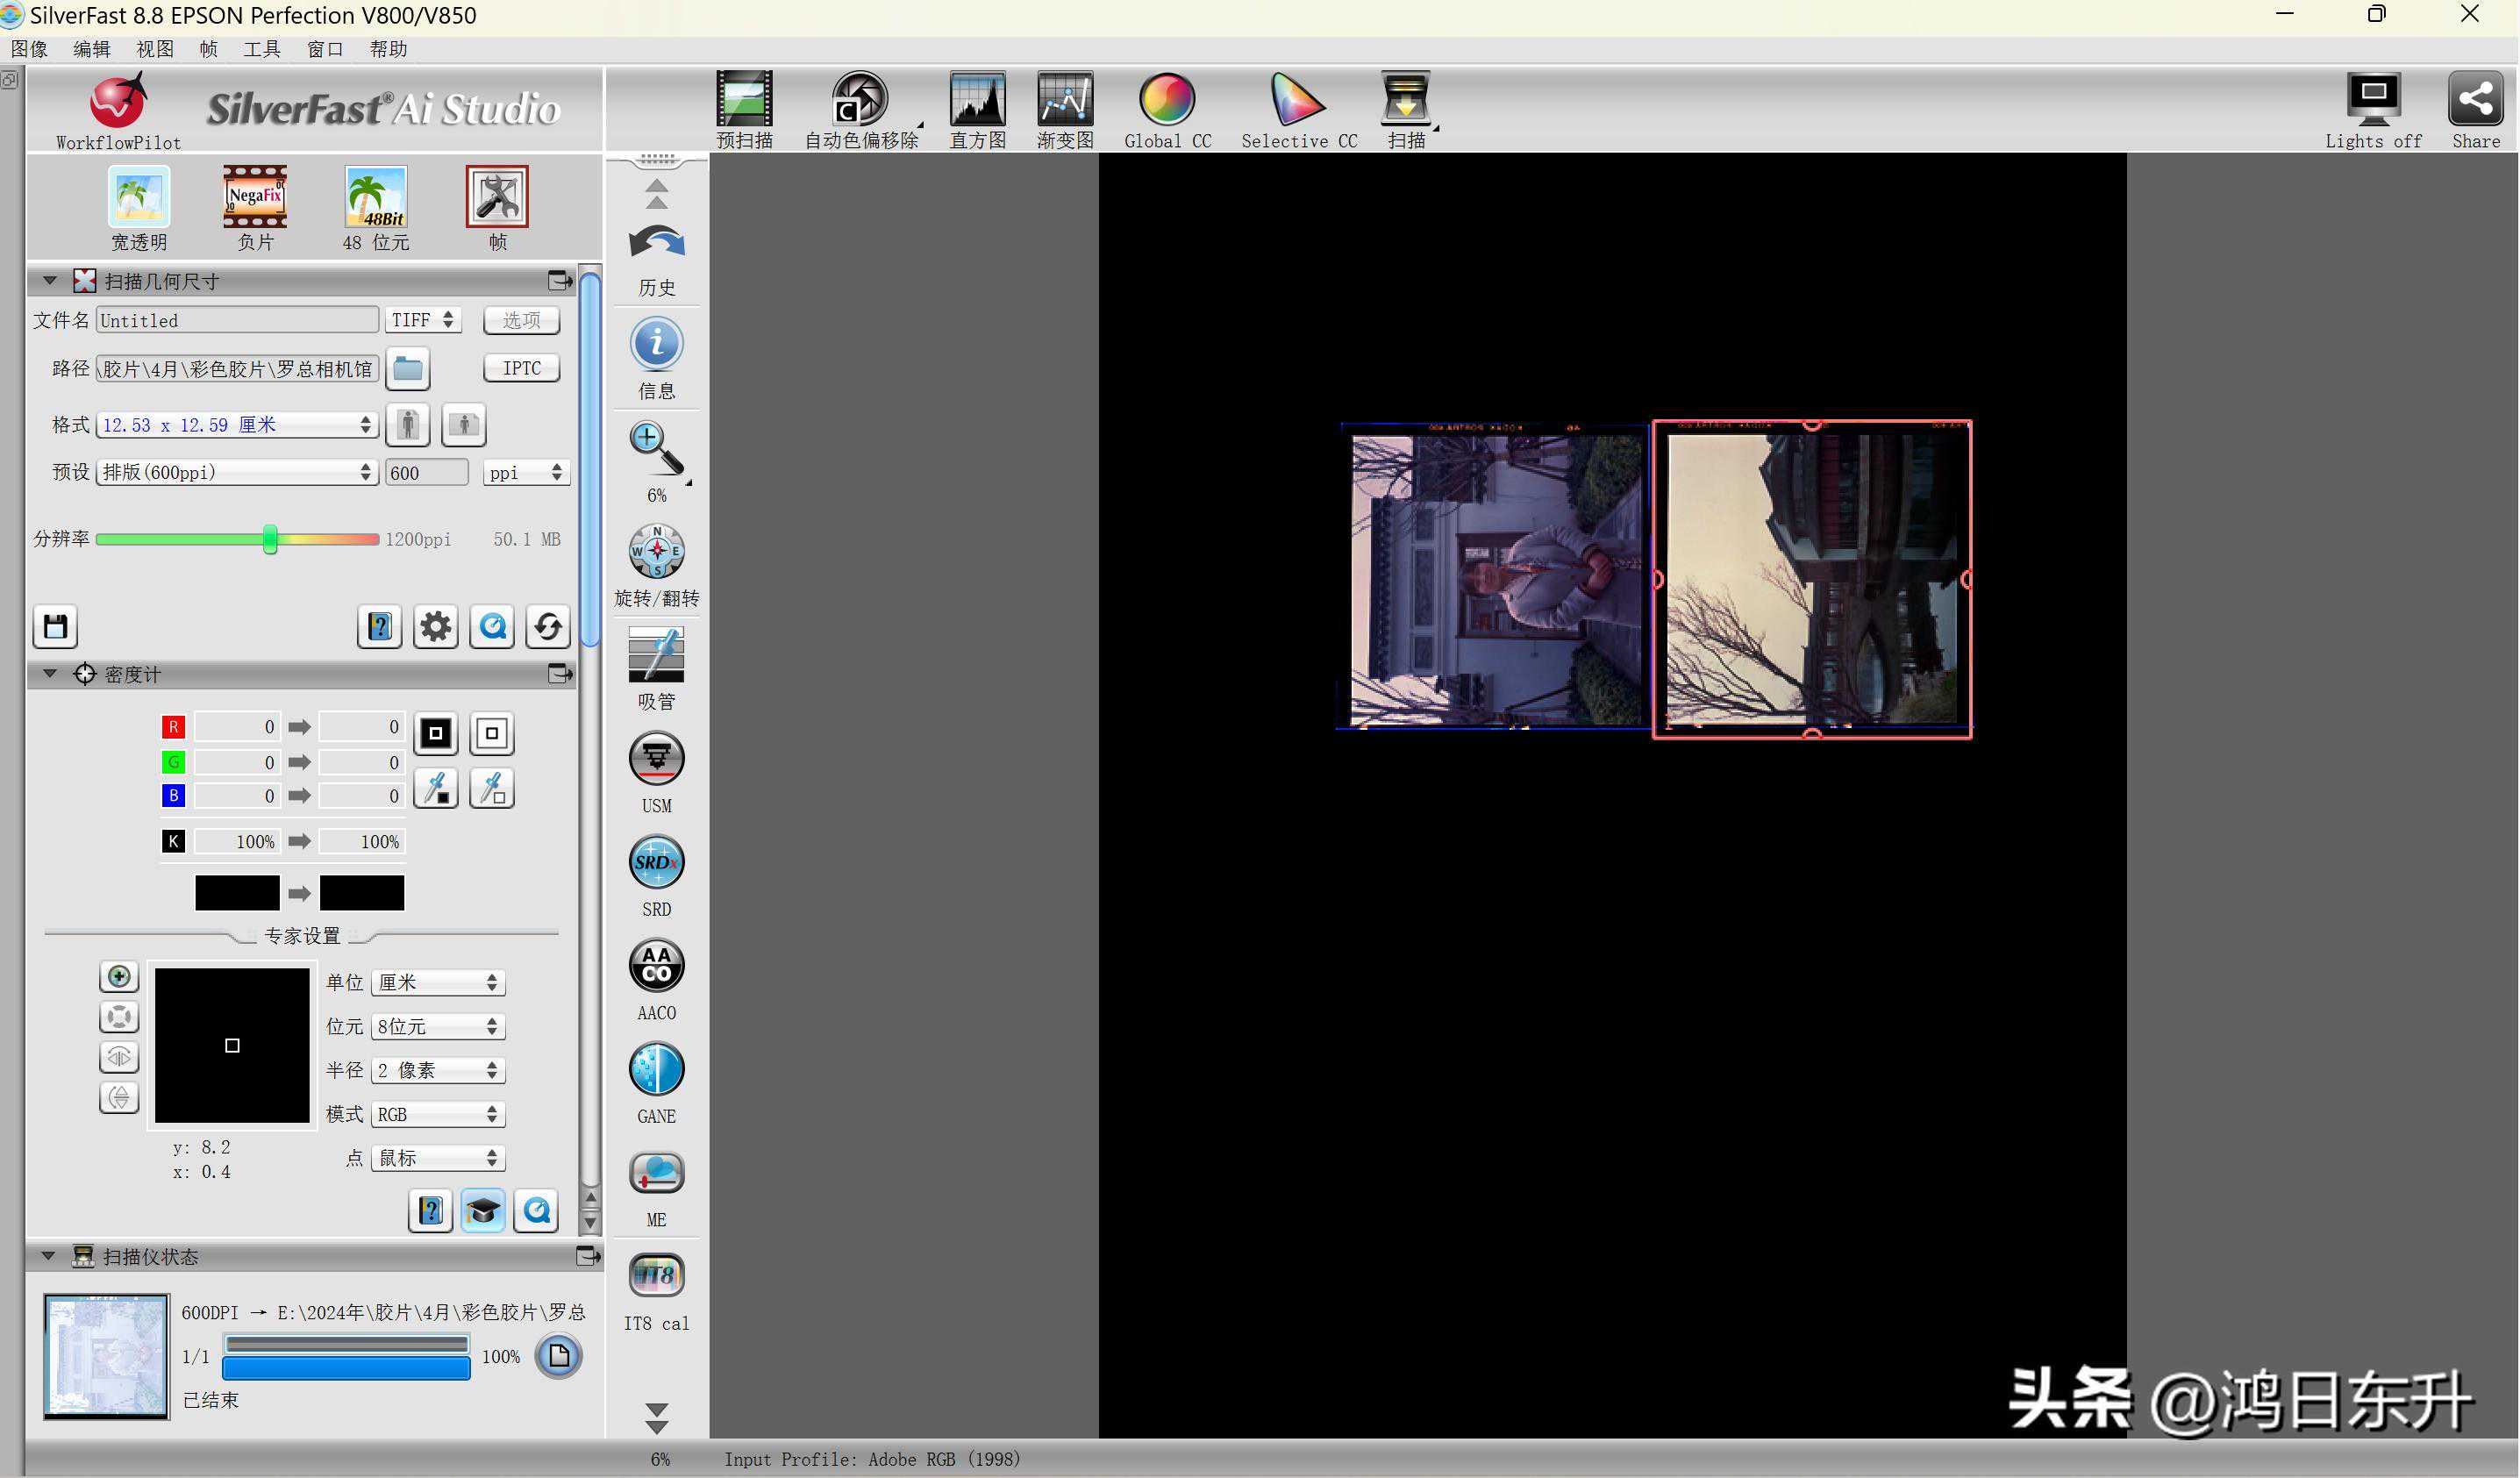Image resolution: width=2520 pixels, height=1478 pixels.
Task: Open the SRD dust removal tool
Action: 656,863
